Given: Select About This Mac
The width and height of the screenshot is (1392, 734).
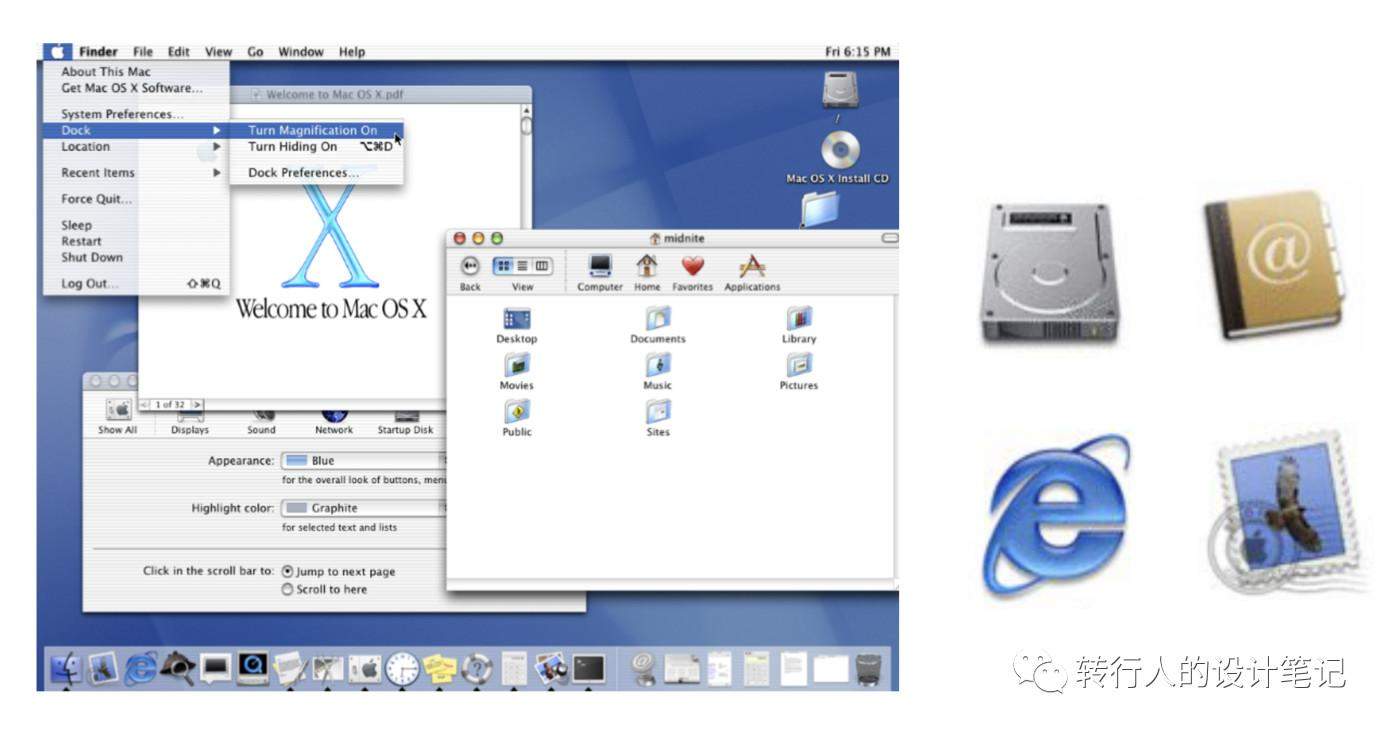Looking at the screenshot, I should click(x=136, y=72).
